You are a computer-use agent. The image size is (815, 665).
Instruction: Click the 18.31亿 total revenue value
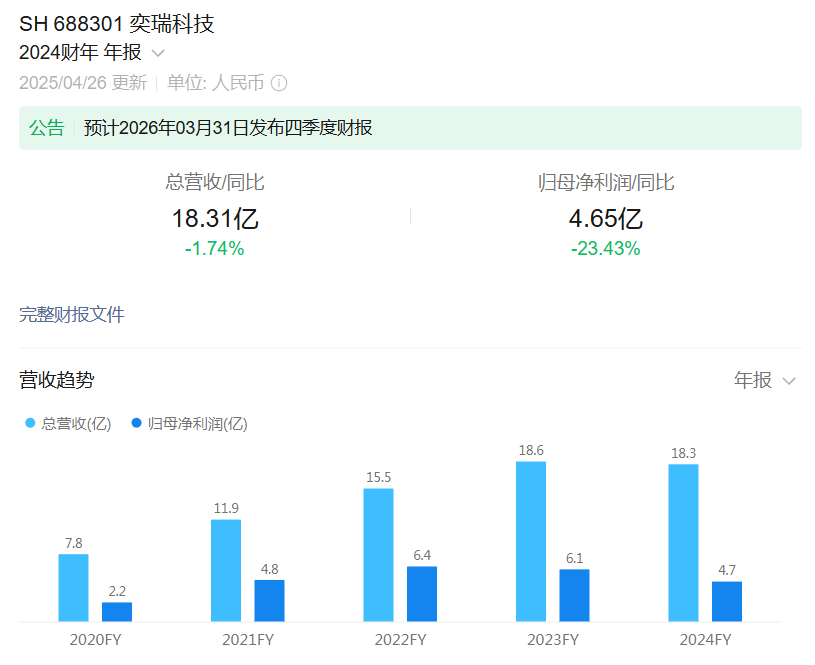pyautogui.click(x=215, y=218)
